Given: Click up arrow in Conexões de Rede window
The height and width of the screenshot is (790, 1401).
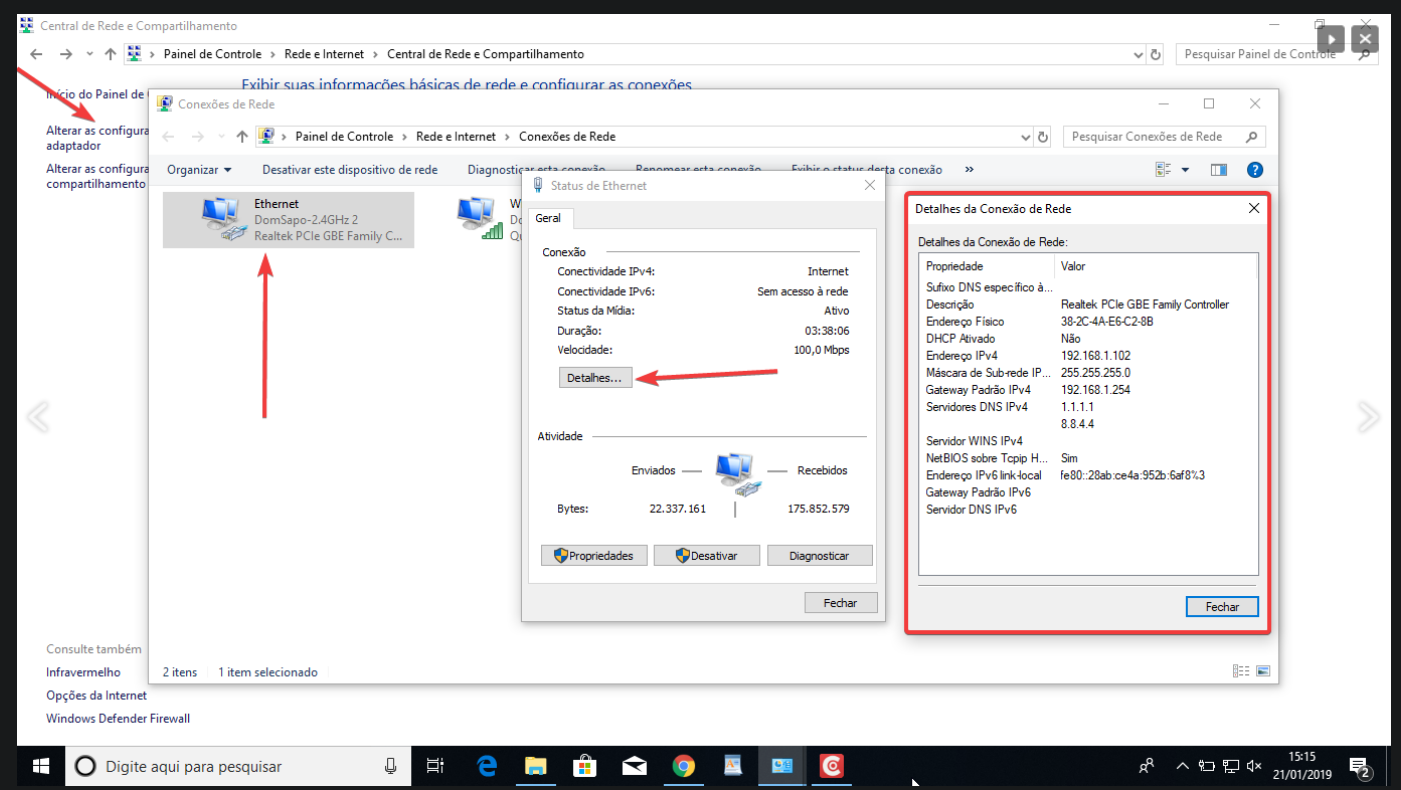Looking at the screenshot, I should click(241, 136).
